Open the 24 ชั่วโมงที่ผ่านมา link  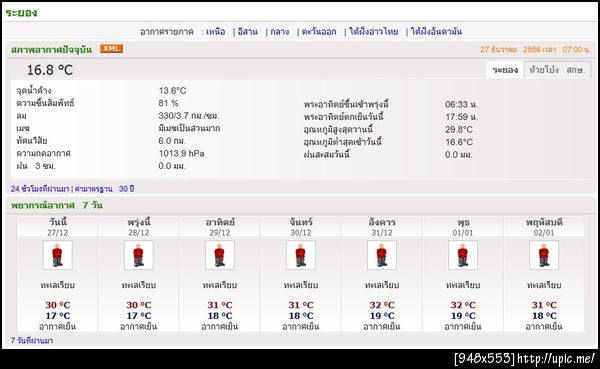40,189
